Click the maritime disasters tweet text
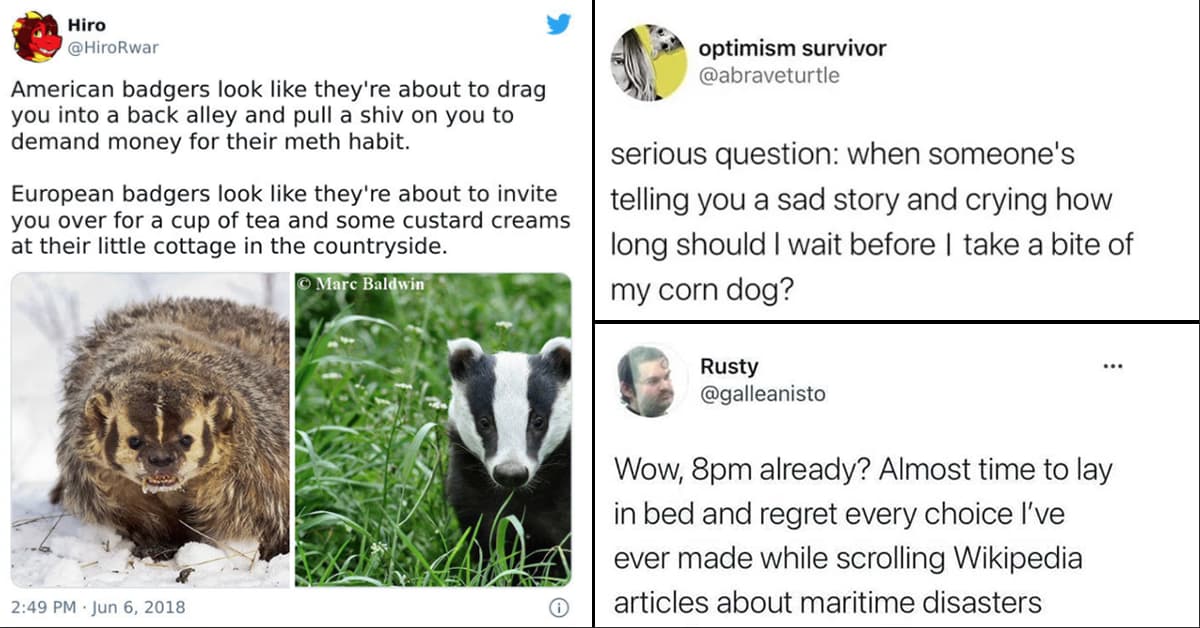Screen dimensions: 1200x628 862,535
